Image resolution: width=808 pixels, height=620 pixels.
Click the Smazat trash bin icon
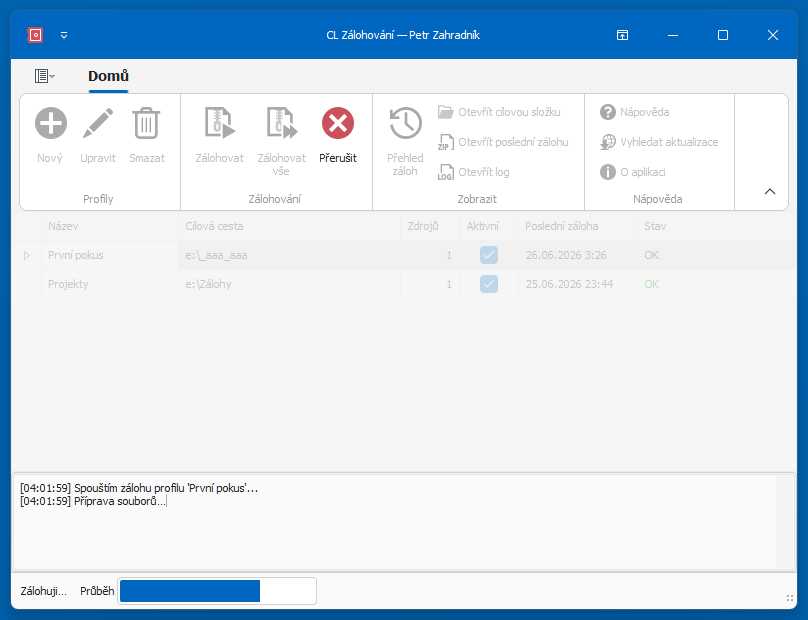(146, 123)
